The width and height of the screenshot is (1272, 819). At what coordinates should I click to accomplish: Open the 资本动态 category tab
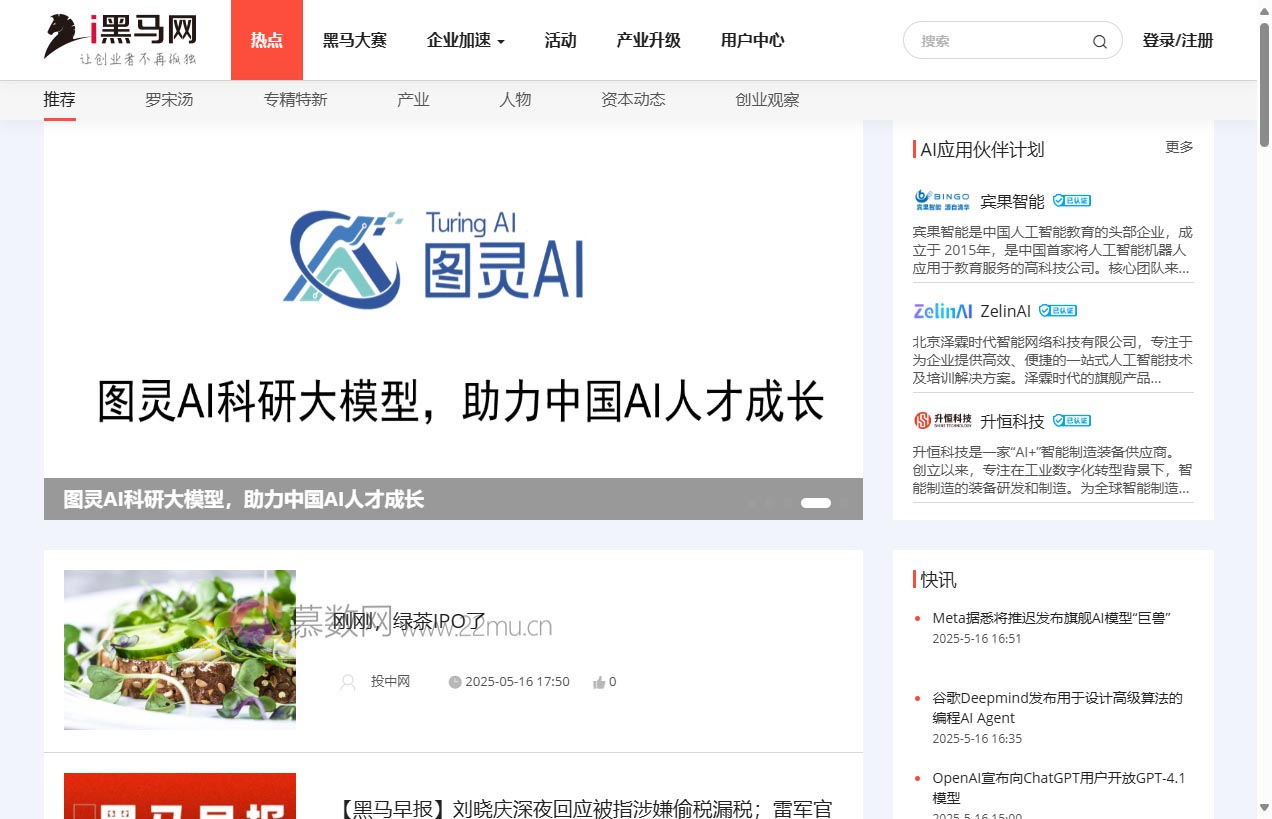(633, 99)
